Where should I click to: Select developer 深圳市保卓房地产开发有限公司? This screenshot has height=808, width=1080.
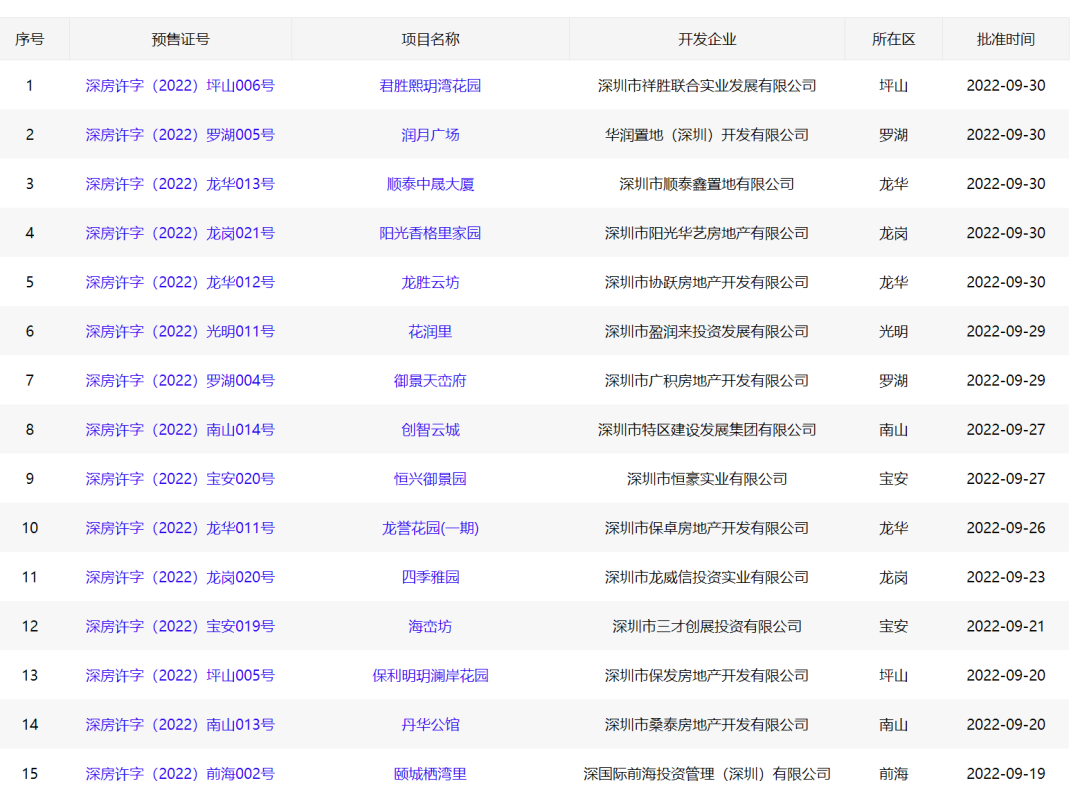click(x=707, y=528)
